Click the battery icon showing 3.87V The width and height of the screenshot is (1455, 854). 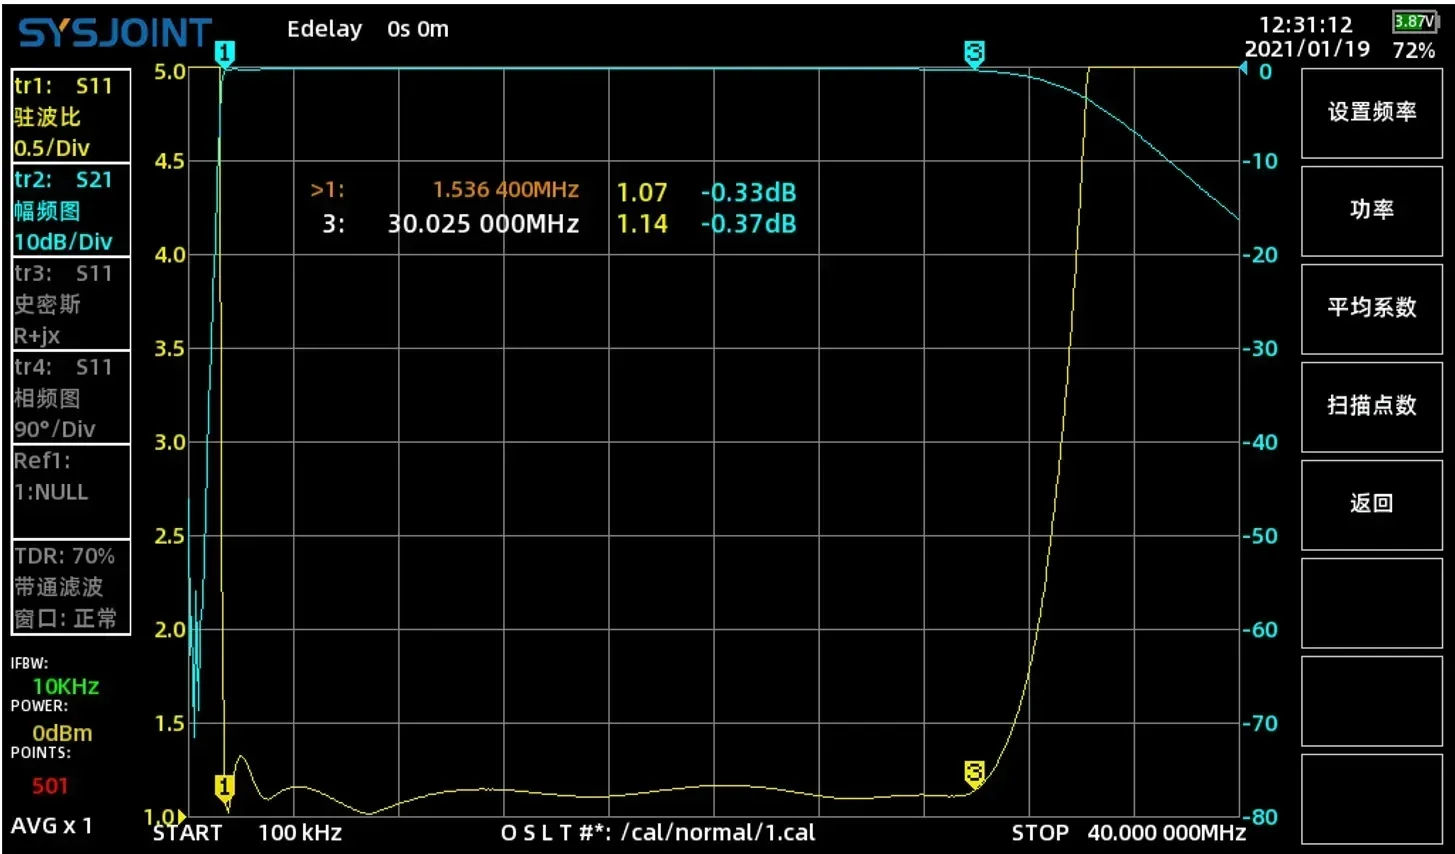coord(1415,21)
